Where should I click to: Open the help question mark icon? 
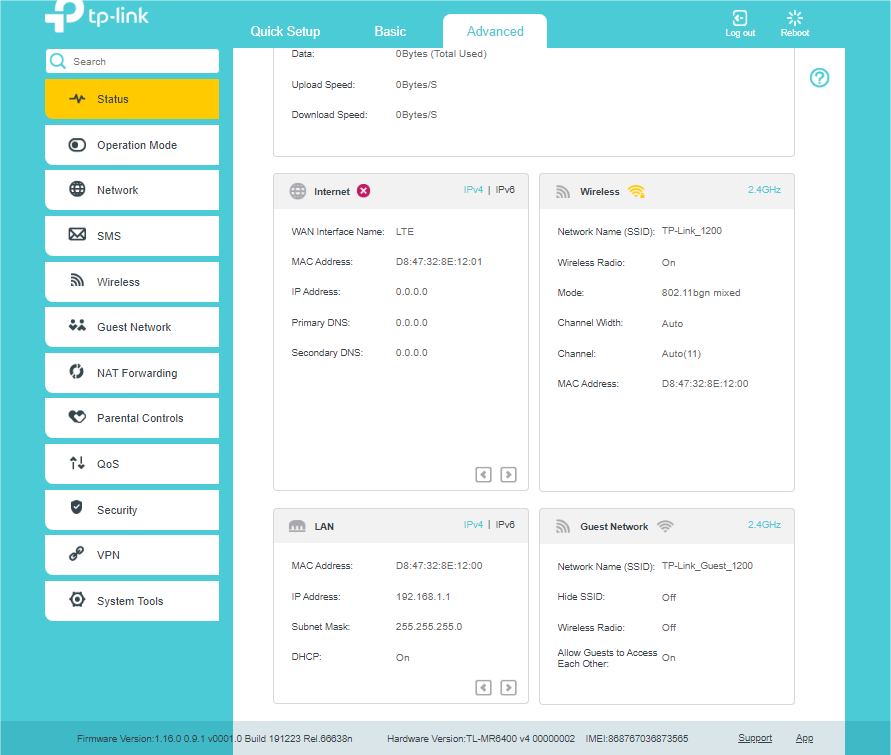[819, 78]
